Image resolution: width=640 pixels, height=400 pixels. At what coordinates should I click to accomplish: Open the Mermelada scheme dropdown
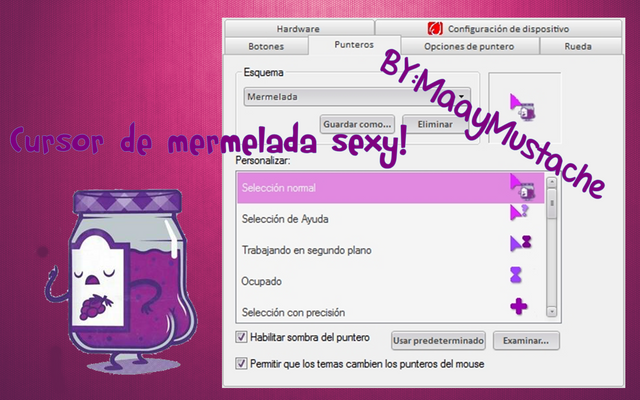357,97
